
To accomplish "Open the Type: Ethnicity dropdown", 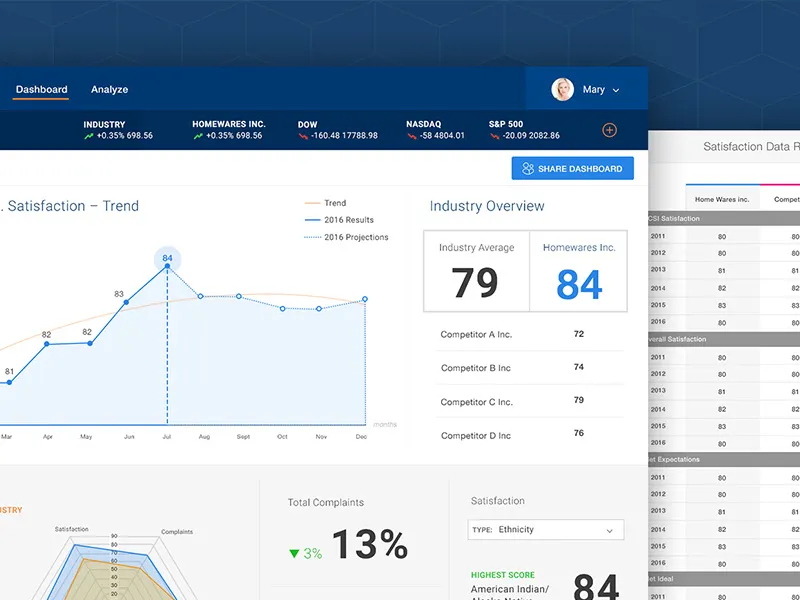I will pyautogui.click(x=545, y=530).
